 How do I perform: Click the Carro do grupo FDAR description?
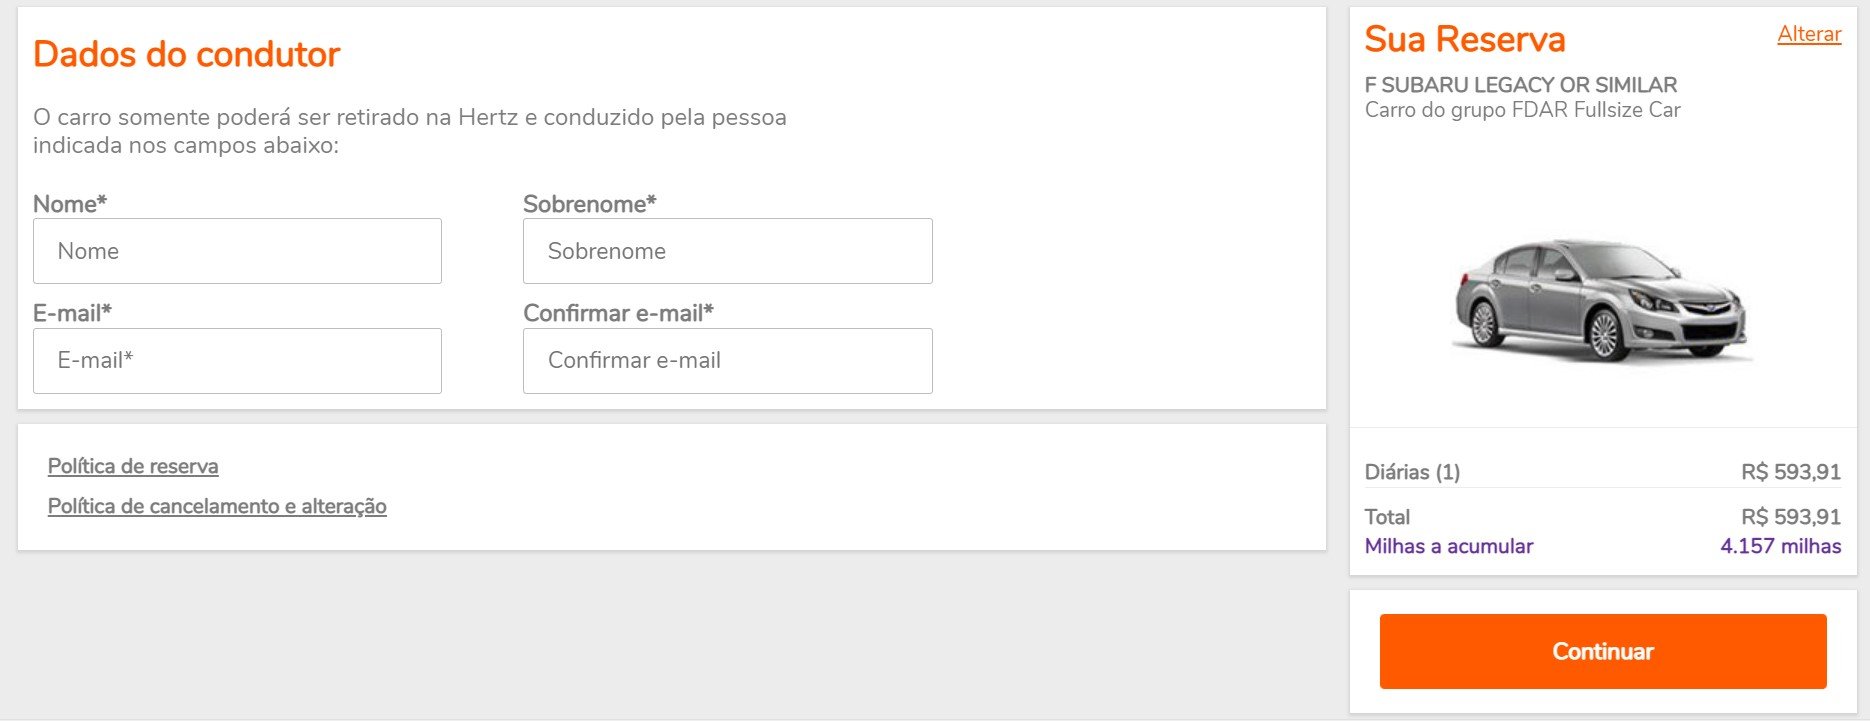tap(1523, 110)
